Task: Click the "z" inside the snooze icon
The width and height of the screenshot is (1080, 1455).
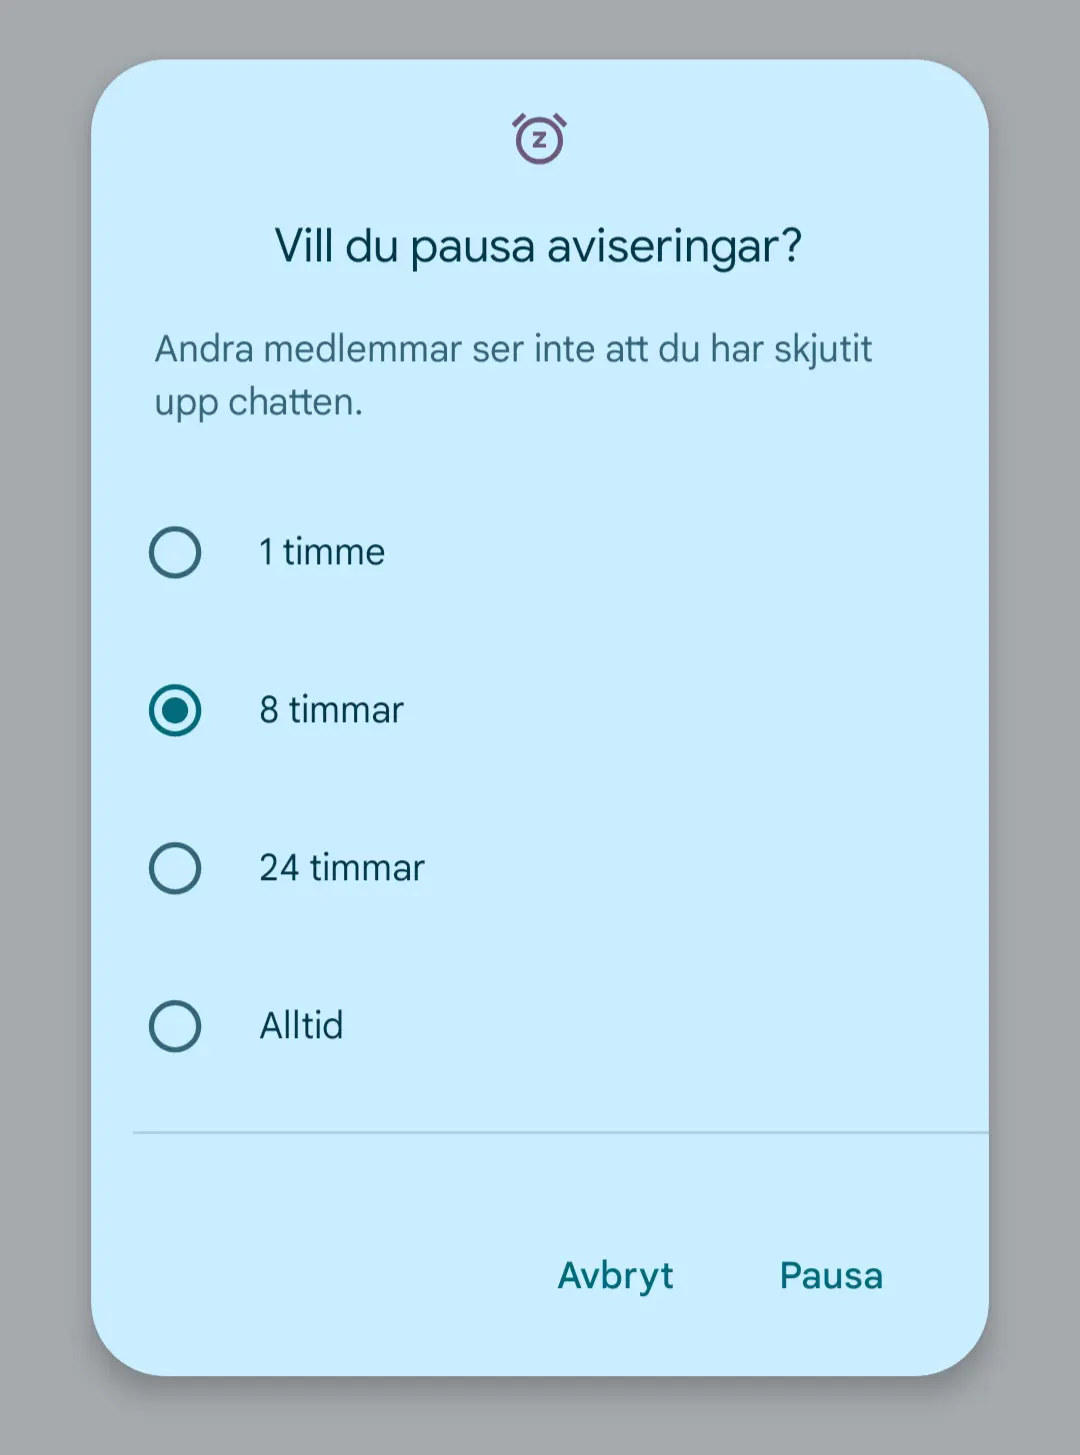Action: (540, 141)
